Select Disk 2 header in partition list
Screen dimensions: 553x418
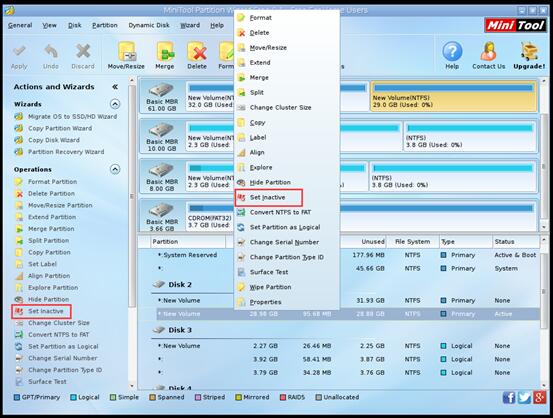pyautogui.click(x=180, y=285)
